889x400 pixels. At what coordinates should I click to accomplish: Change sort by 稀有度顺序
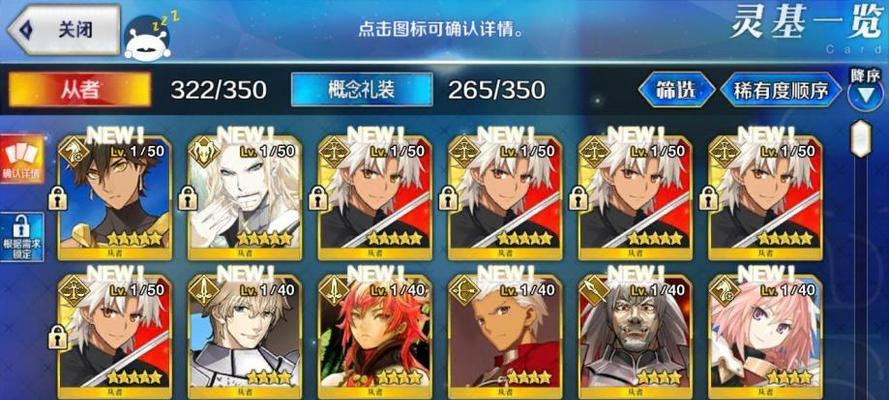tap(781, 90)
